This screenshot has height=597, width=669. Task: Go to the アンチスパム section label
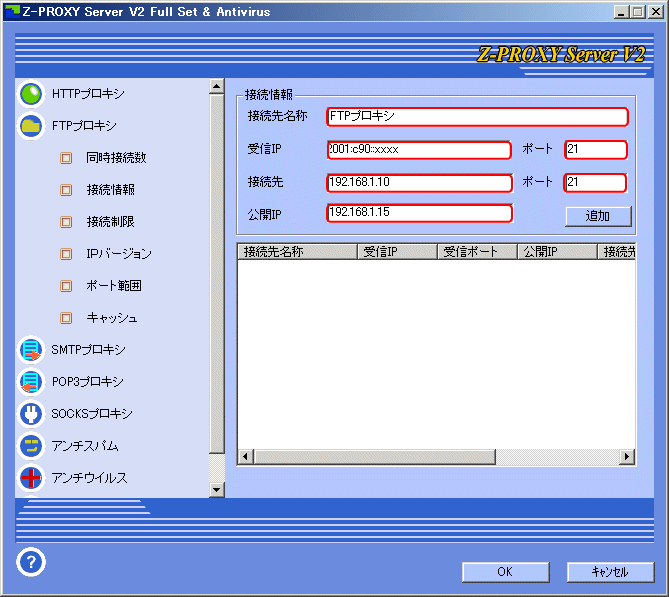click(x=84, y=446)
